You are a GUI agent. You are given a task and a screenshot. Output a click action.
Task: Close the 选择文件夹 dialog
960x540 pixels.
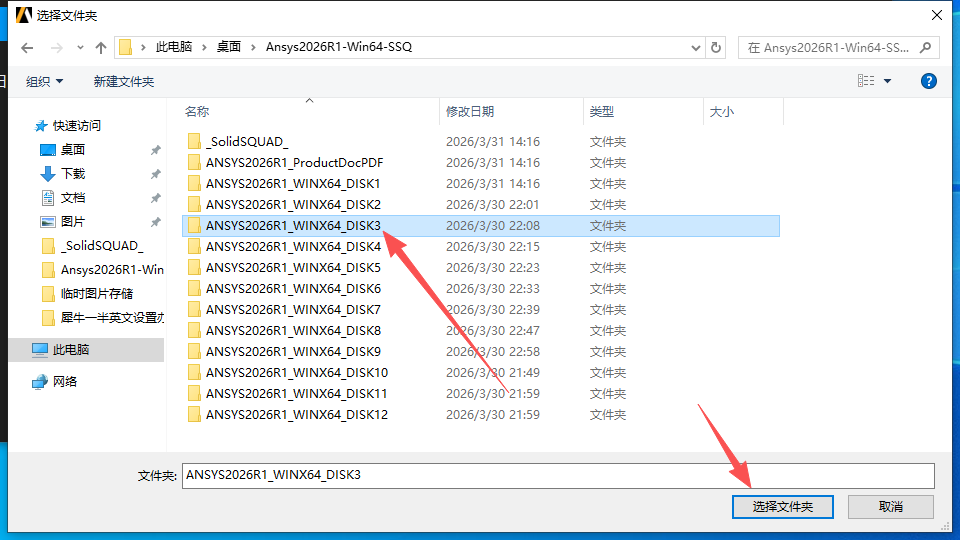click(x=937, y=15)
